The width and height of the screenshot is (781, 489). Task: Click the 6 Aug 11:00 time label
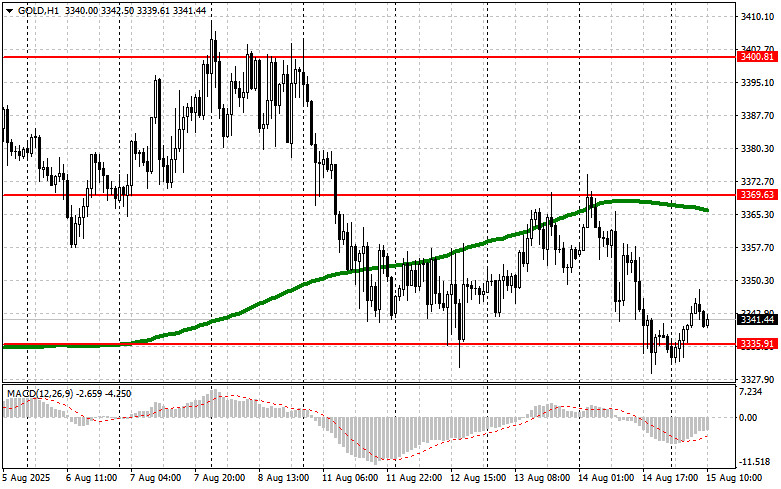92,478
